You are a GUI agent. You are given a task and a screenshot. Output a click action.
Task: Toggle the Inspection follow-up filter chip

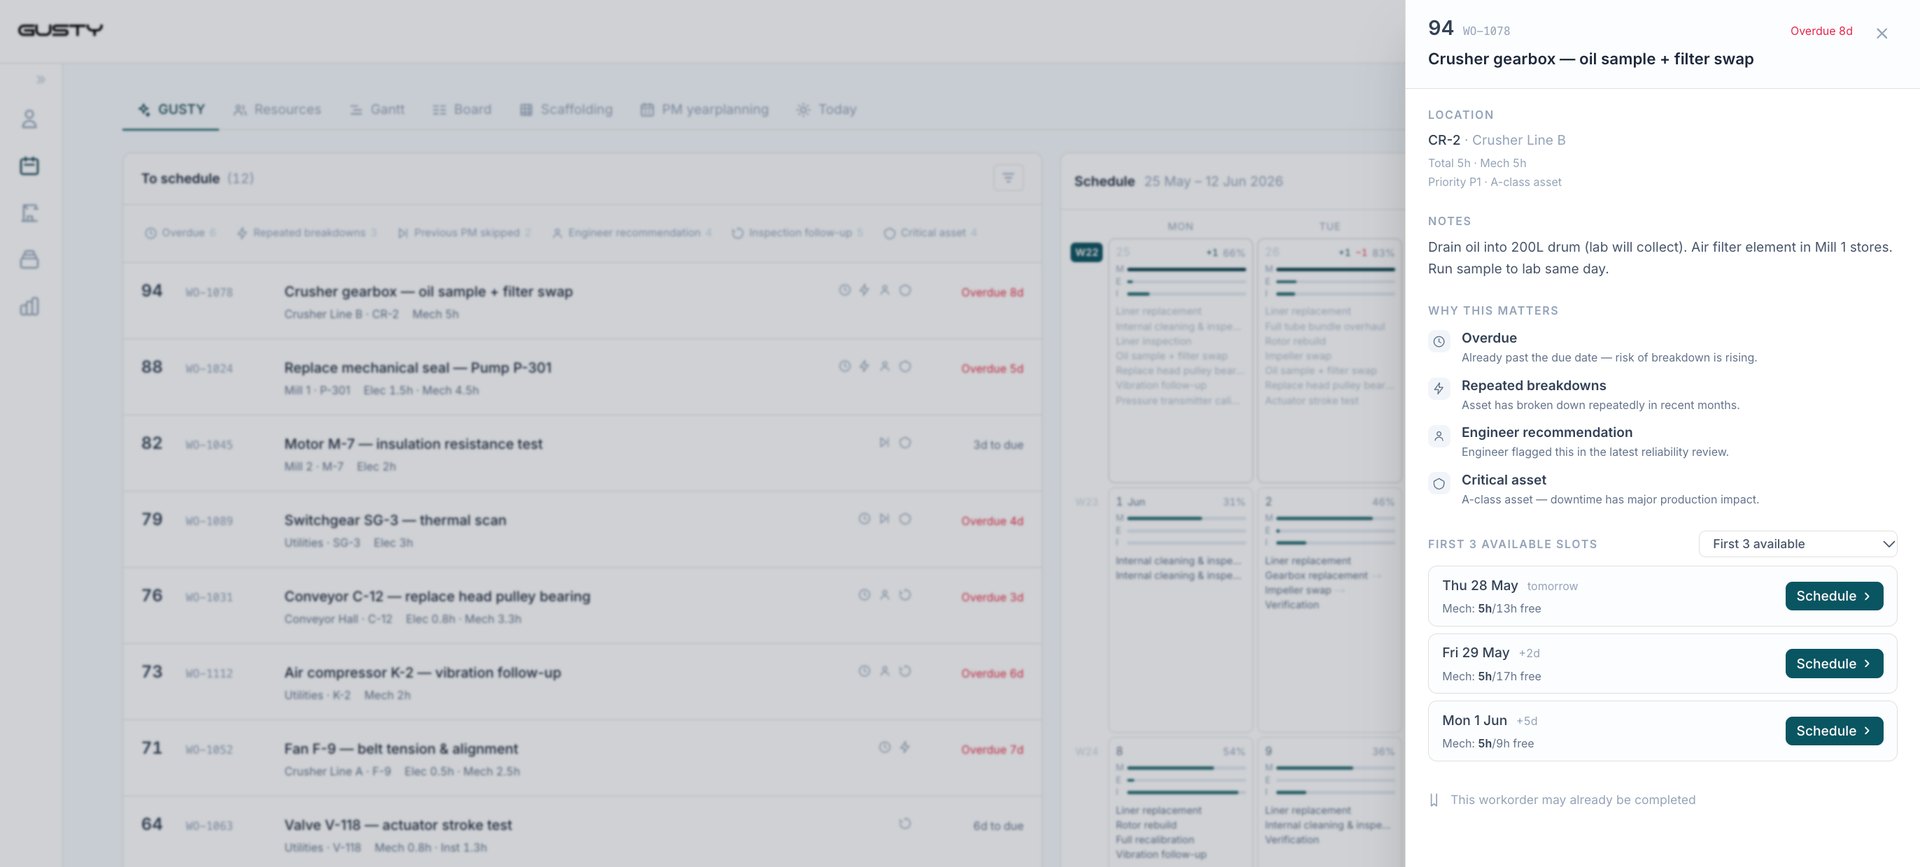(x=797, y=233)
